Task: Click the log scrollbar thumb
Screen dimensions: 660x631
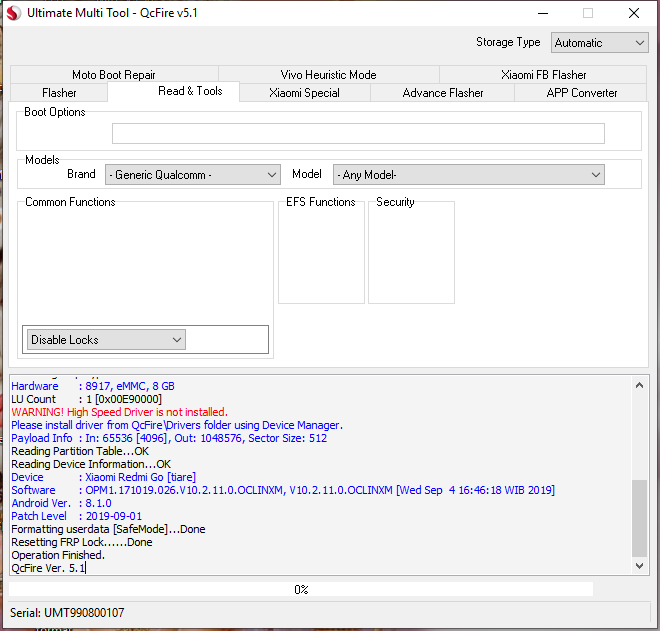Action: (639, 518)
